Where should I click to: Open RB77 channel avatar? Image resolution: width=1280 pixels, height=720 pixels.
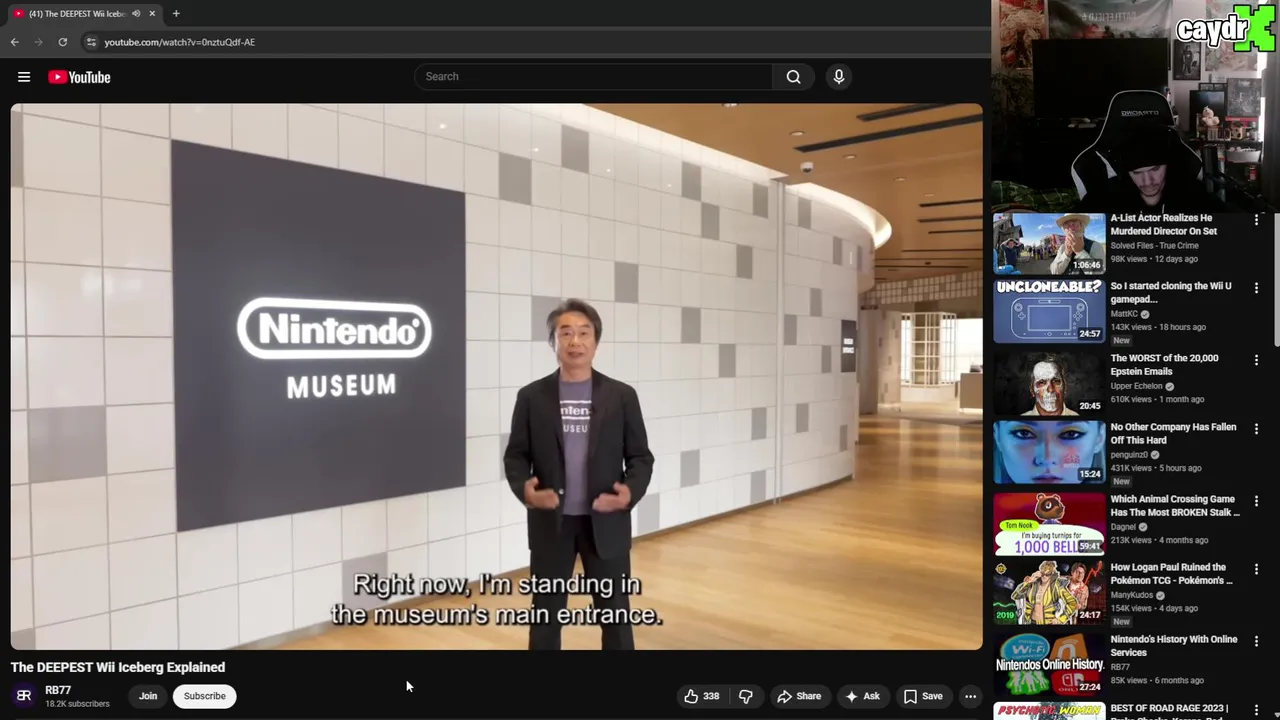pyautogui.click(x=24, y=695)
